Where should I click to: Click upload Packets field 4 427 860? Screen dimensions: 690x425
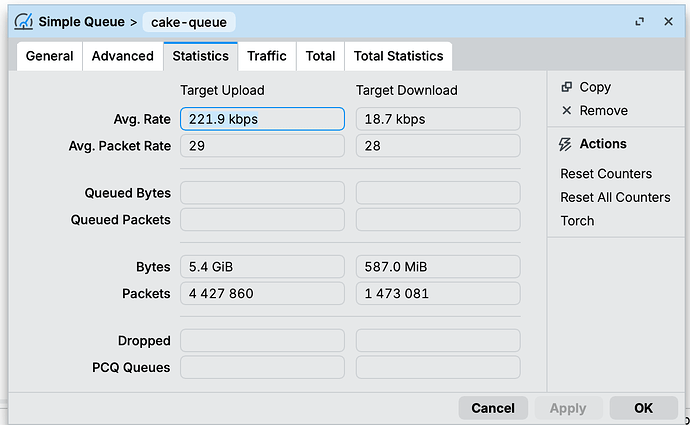pos(262,293)
